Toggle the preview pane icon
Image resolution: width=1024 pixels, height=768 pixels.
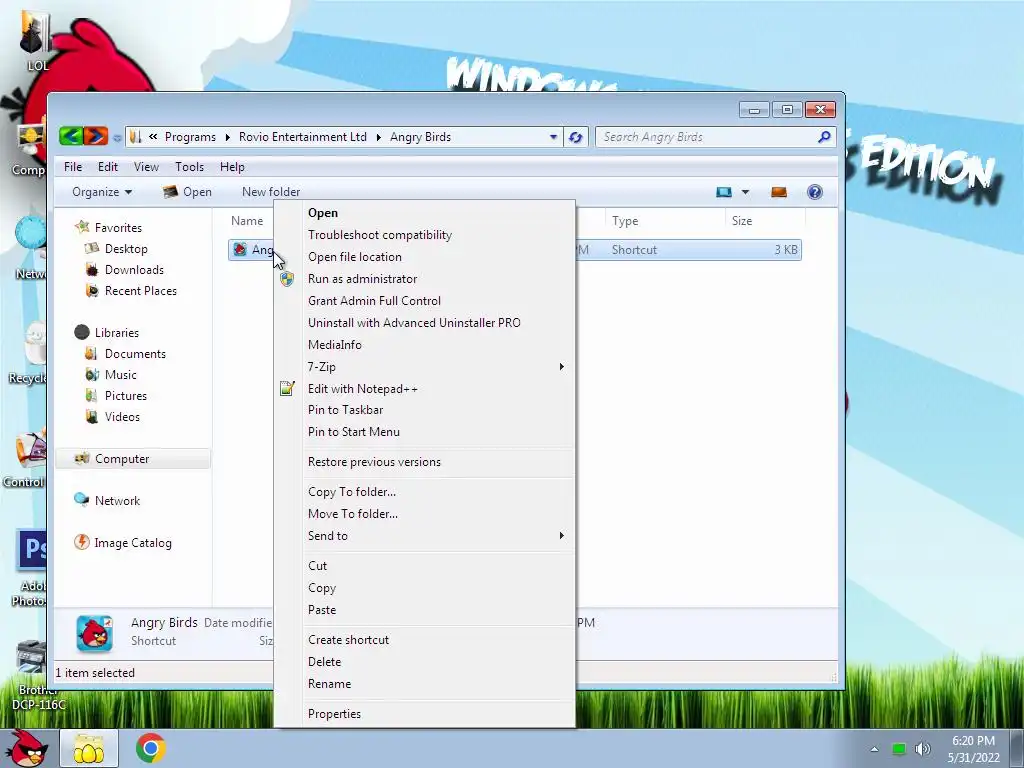click(x=778, y=192)
